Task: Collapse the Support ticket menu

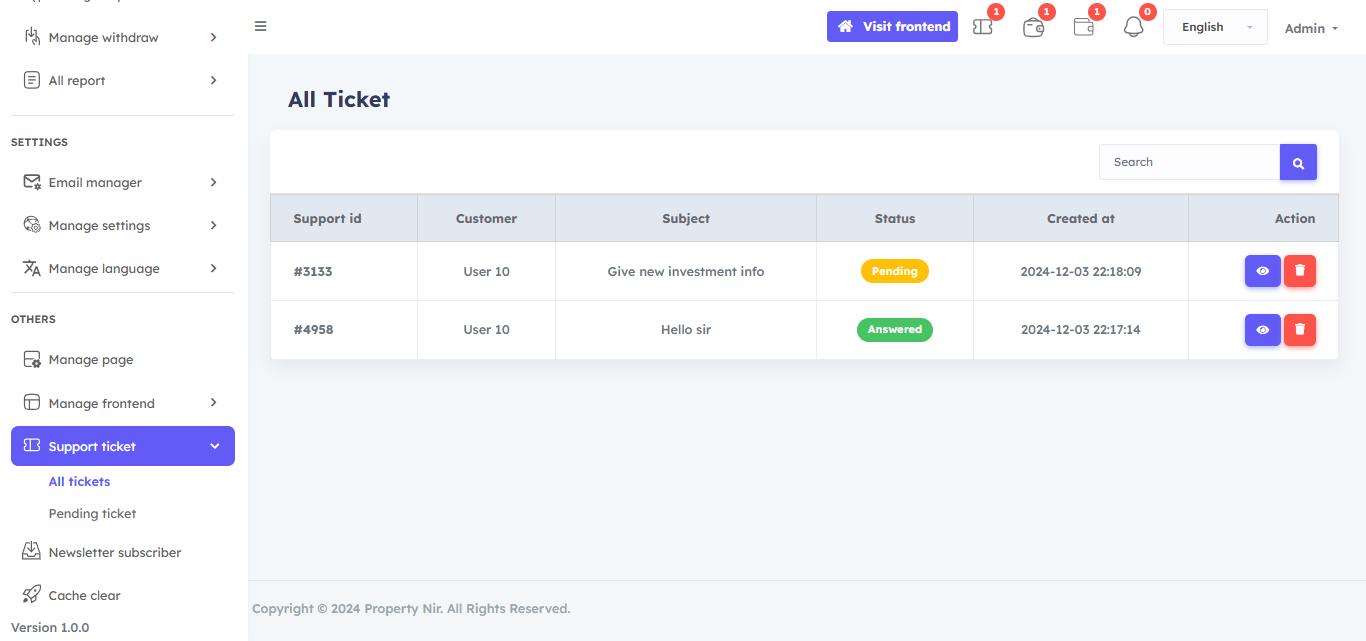Action: (122, 446)
